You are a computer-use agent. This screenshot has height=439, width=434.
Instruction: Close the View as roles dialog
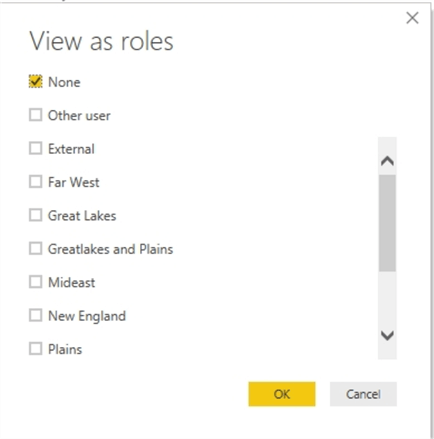click(412, 18)
